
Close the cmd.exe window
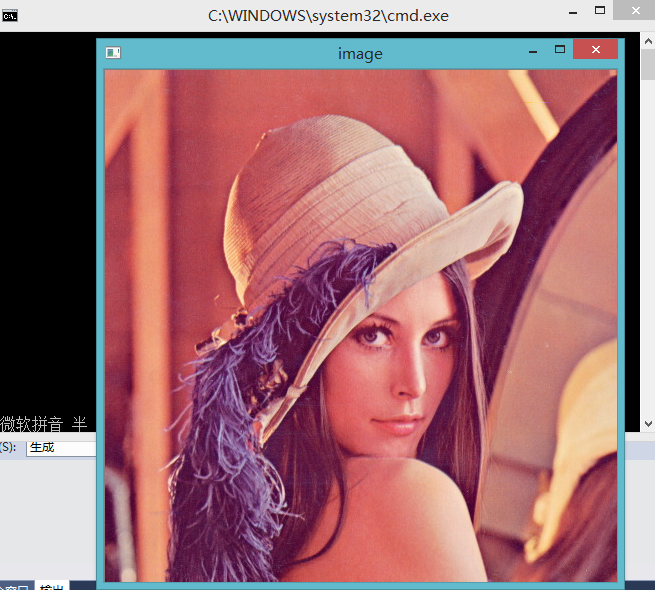(635, 10)
